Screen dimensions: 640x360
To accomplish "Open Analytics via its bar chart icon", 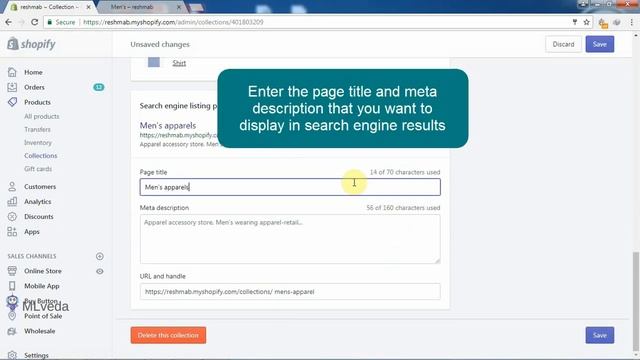I will [12, 202].
